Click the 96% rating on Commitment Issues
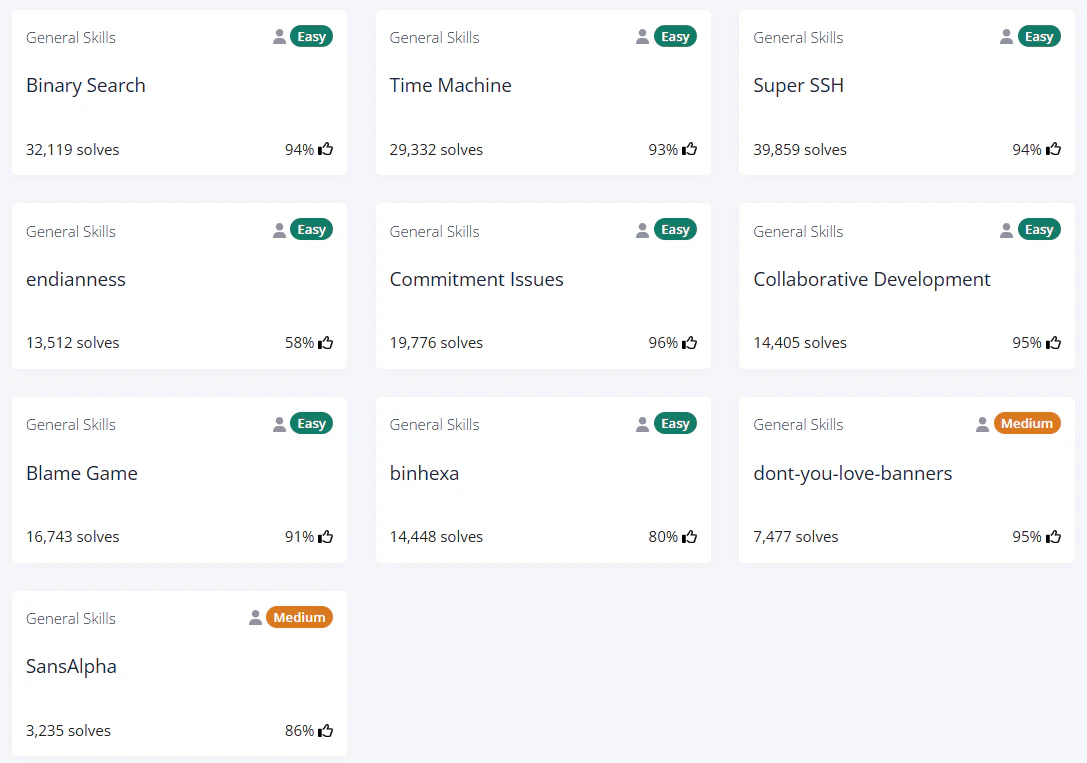This screenshot has height=763, width=1087. click(663, 343)
